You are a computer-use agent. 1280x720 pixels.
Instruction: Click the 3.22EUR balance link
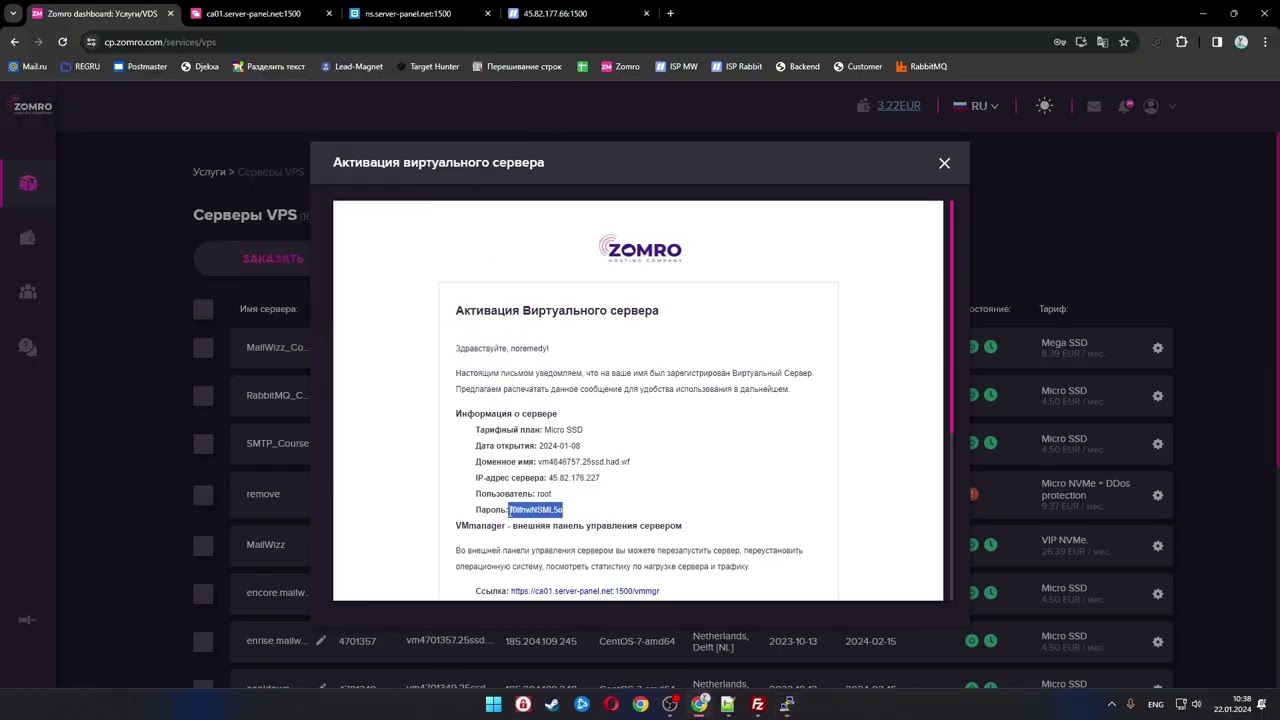click(899, 106)
